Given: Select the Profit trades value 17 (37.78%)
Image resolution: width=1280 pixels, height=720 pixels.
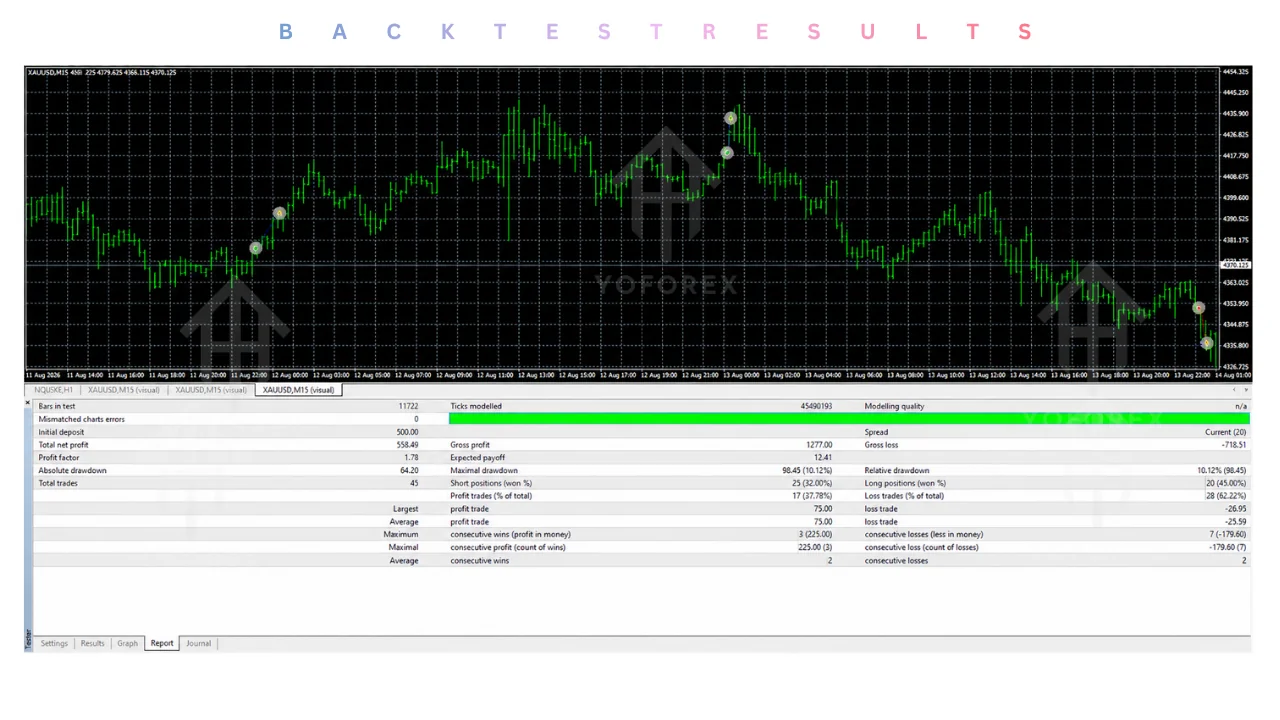Looking at the screenshot, I should pyautogui.click(x=812, y=496).
